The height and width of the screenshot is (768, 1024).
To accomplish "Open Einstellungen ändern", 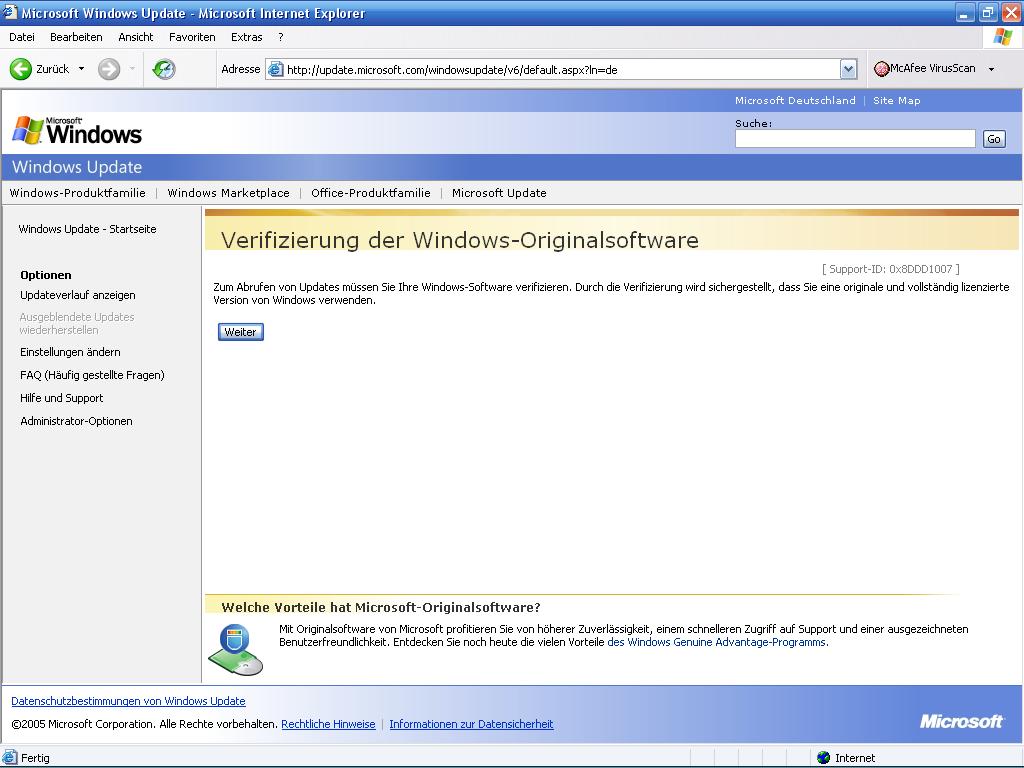I will pos(71,352).
